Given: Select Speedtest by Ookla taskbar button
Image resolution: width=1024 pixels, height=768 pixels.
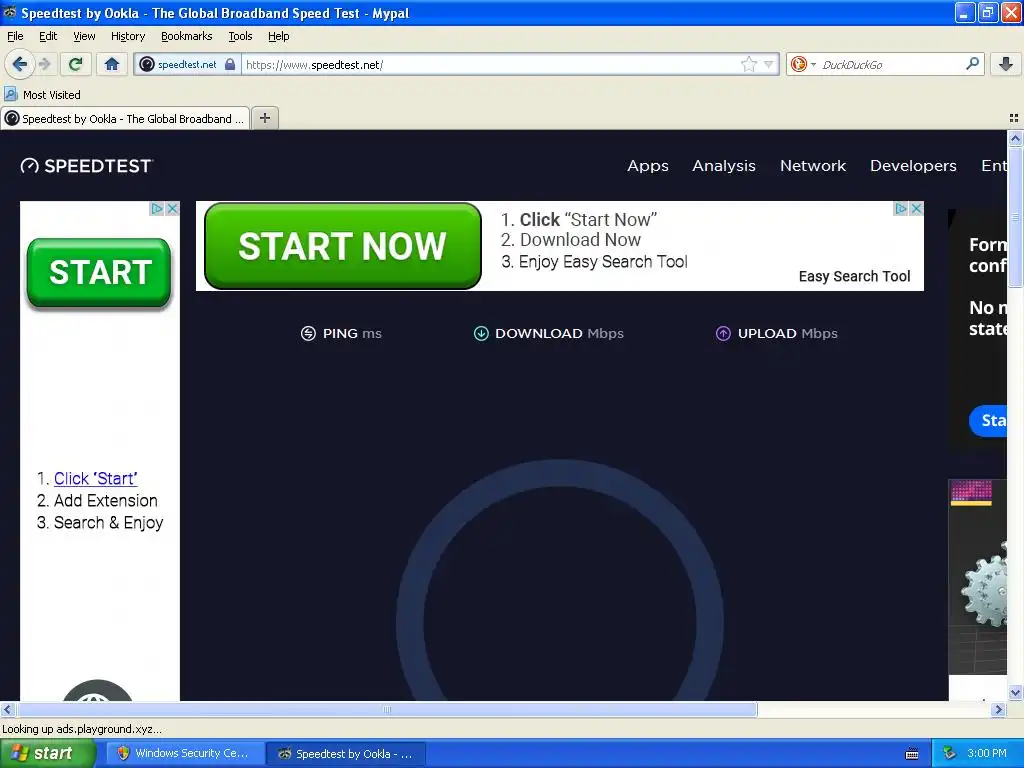Looking at the screenshot, I should 347,754.
